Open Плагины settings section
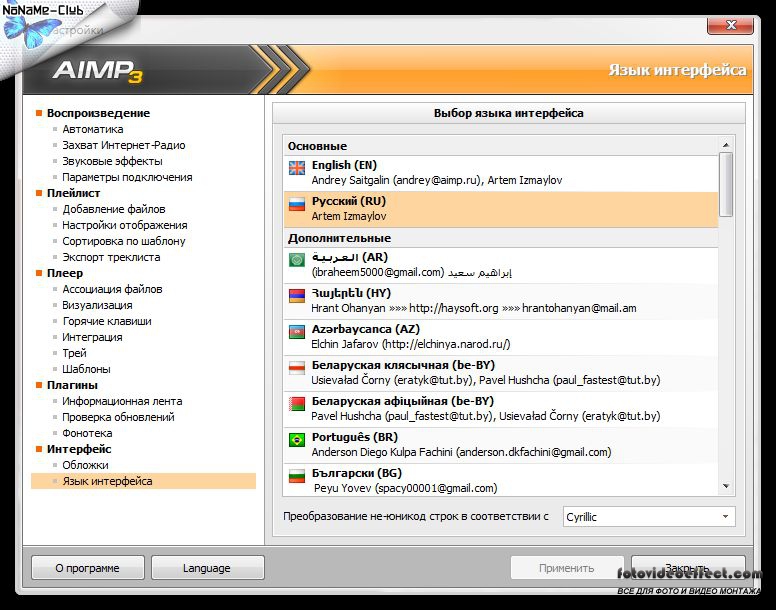Viewport: 776px width, 610px height. point(72,385)
